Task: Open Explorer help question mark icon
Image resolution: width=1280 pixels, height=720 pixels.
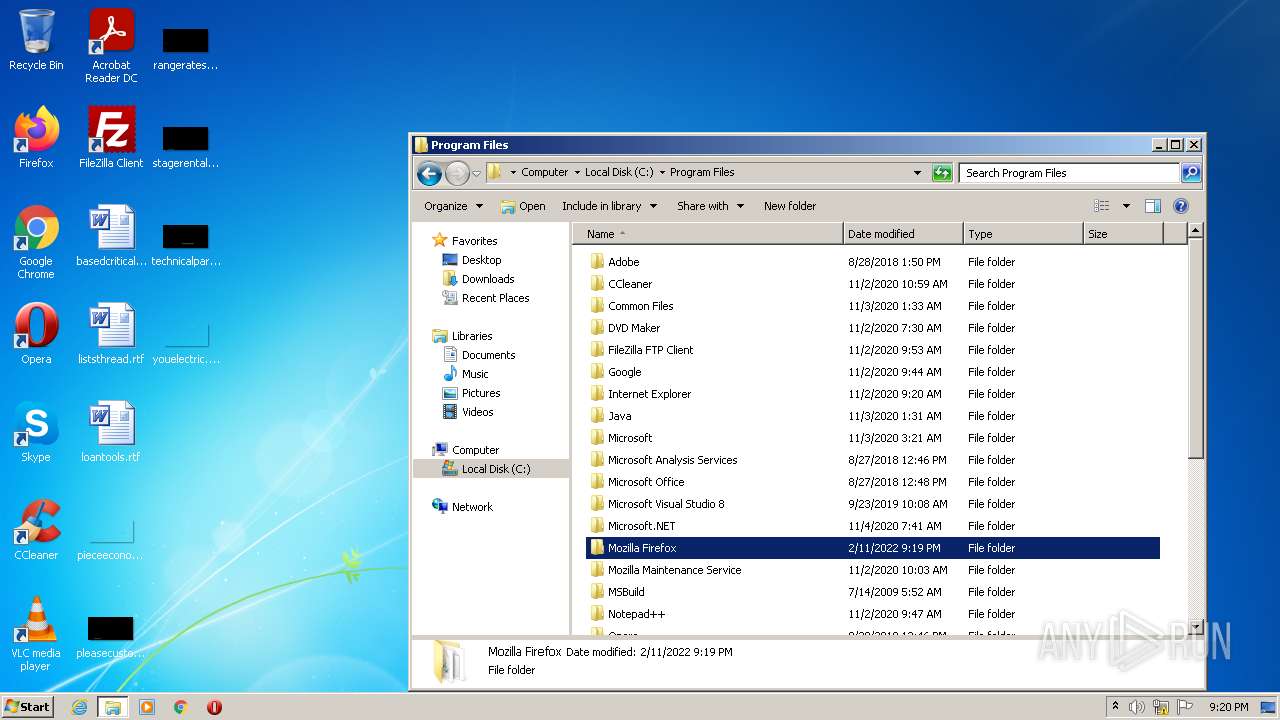Action: (x=1180, y=206)
